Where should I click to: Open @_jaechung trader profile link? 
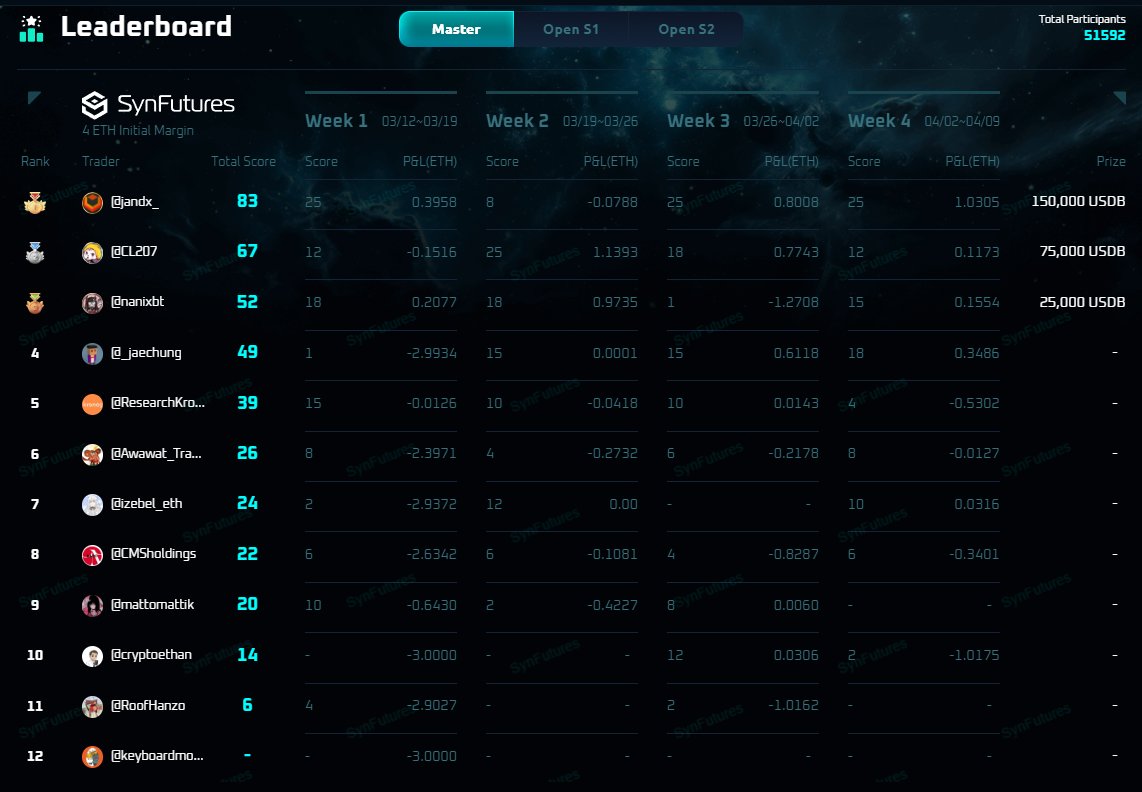pyautogui.click(x=146, y=353)
